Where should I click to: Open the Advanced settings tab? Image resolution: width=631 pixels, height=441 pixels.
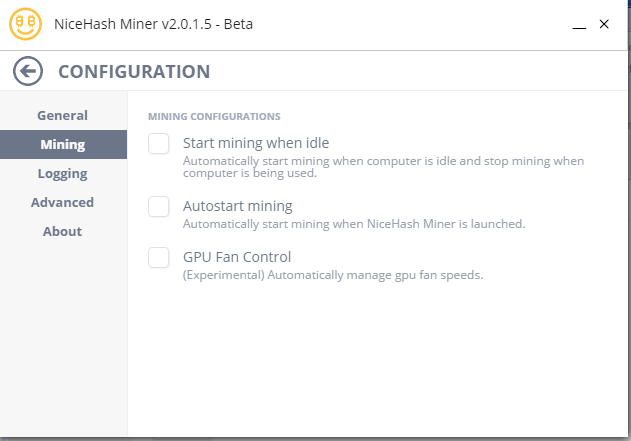pos(62,202)
